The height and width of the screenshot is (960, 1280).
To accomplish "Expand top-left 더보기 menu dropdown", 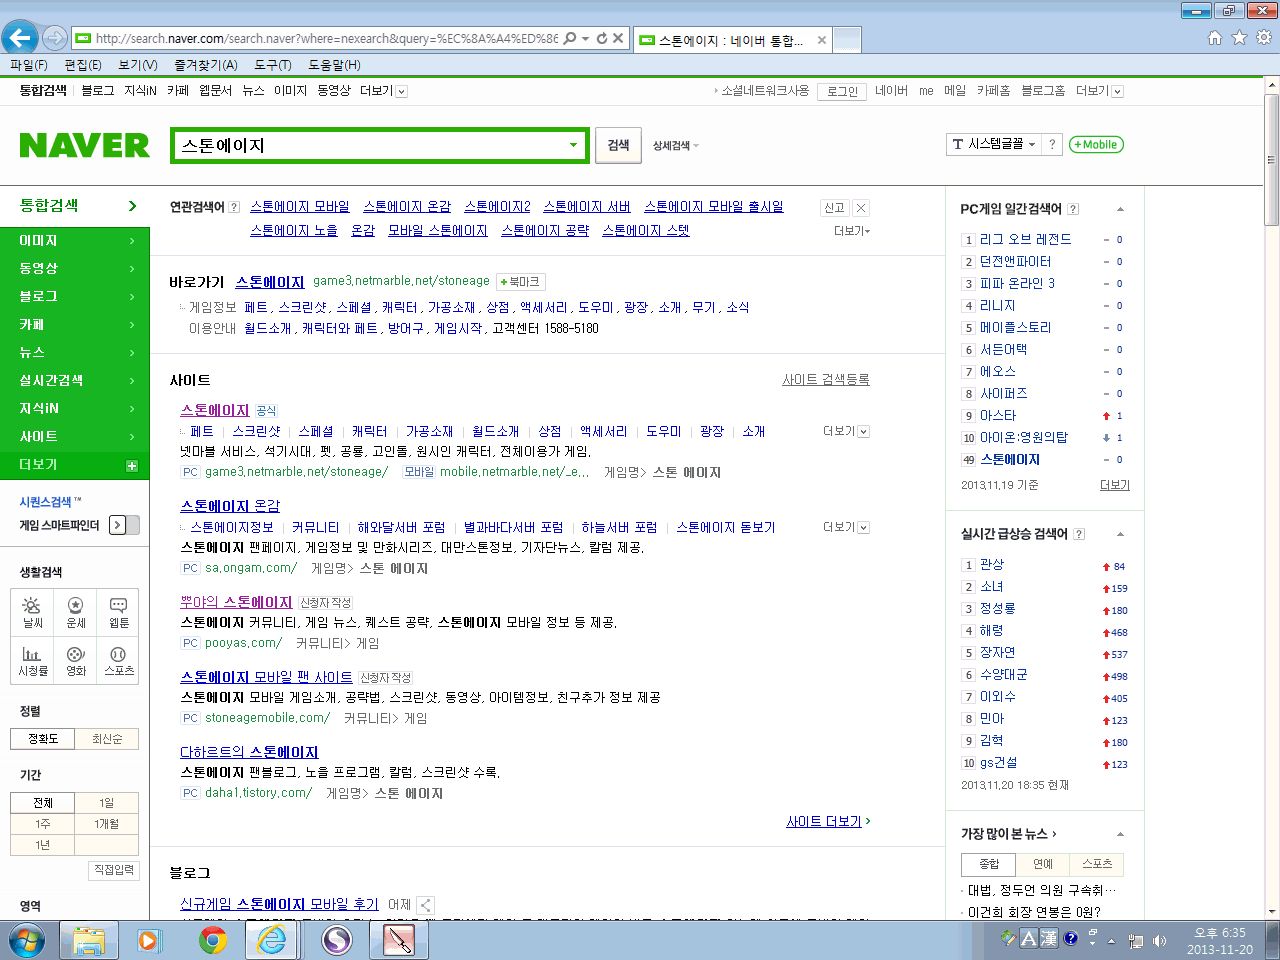I will (x=383, y=91).
